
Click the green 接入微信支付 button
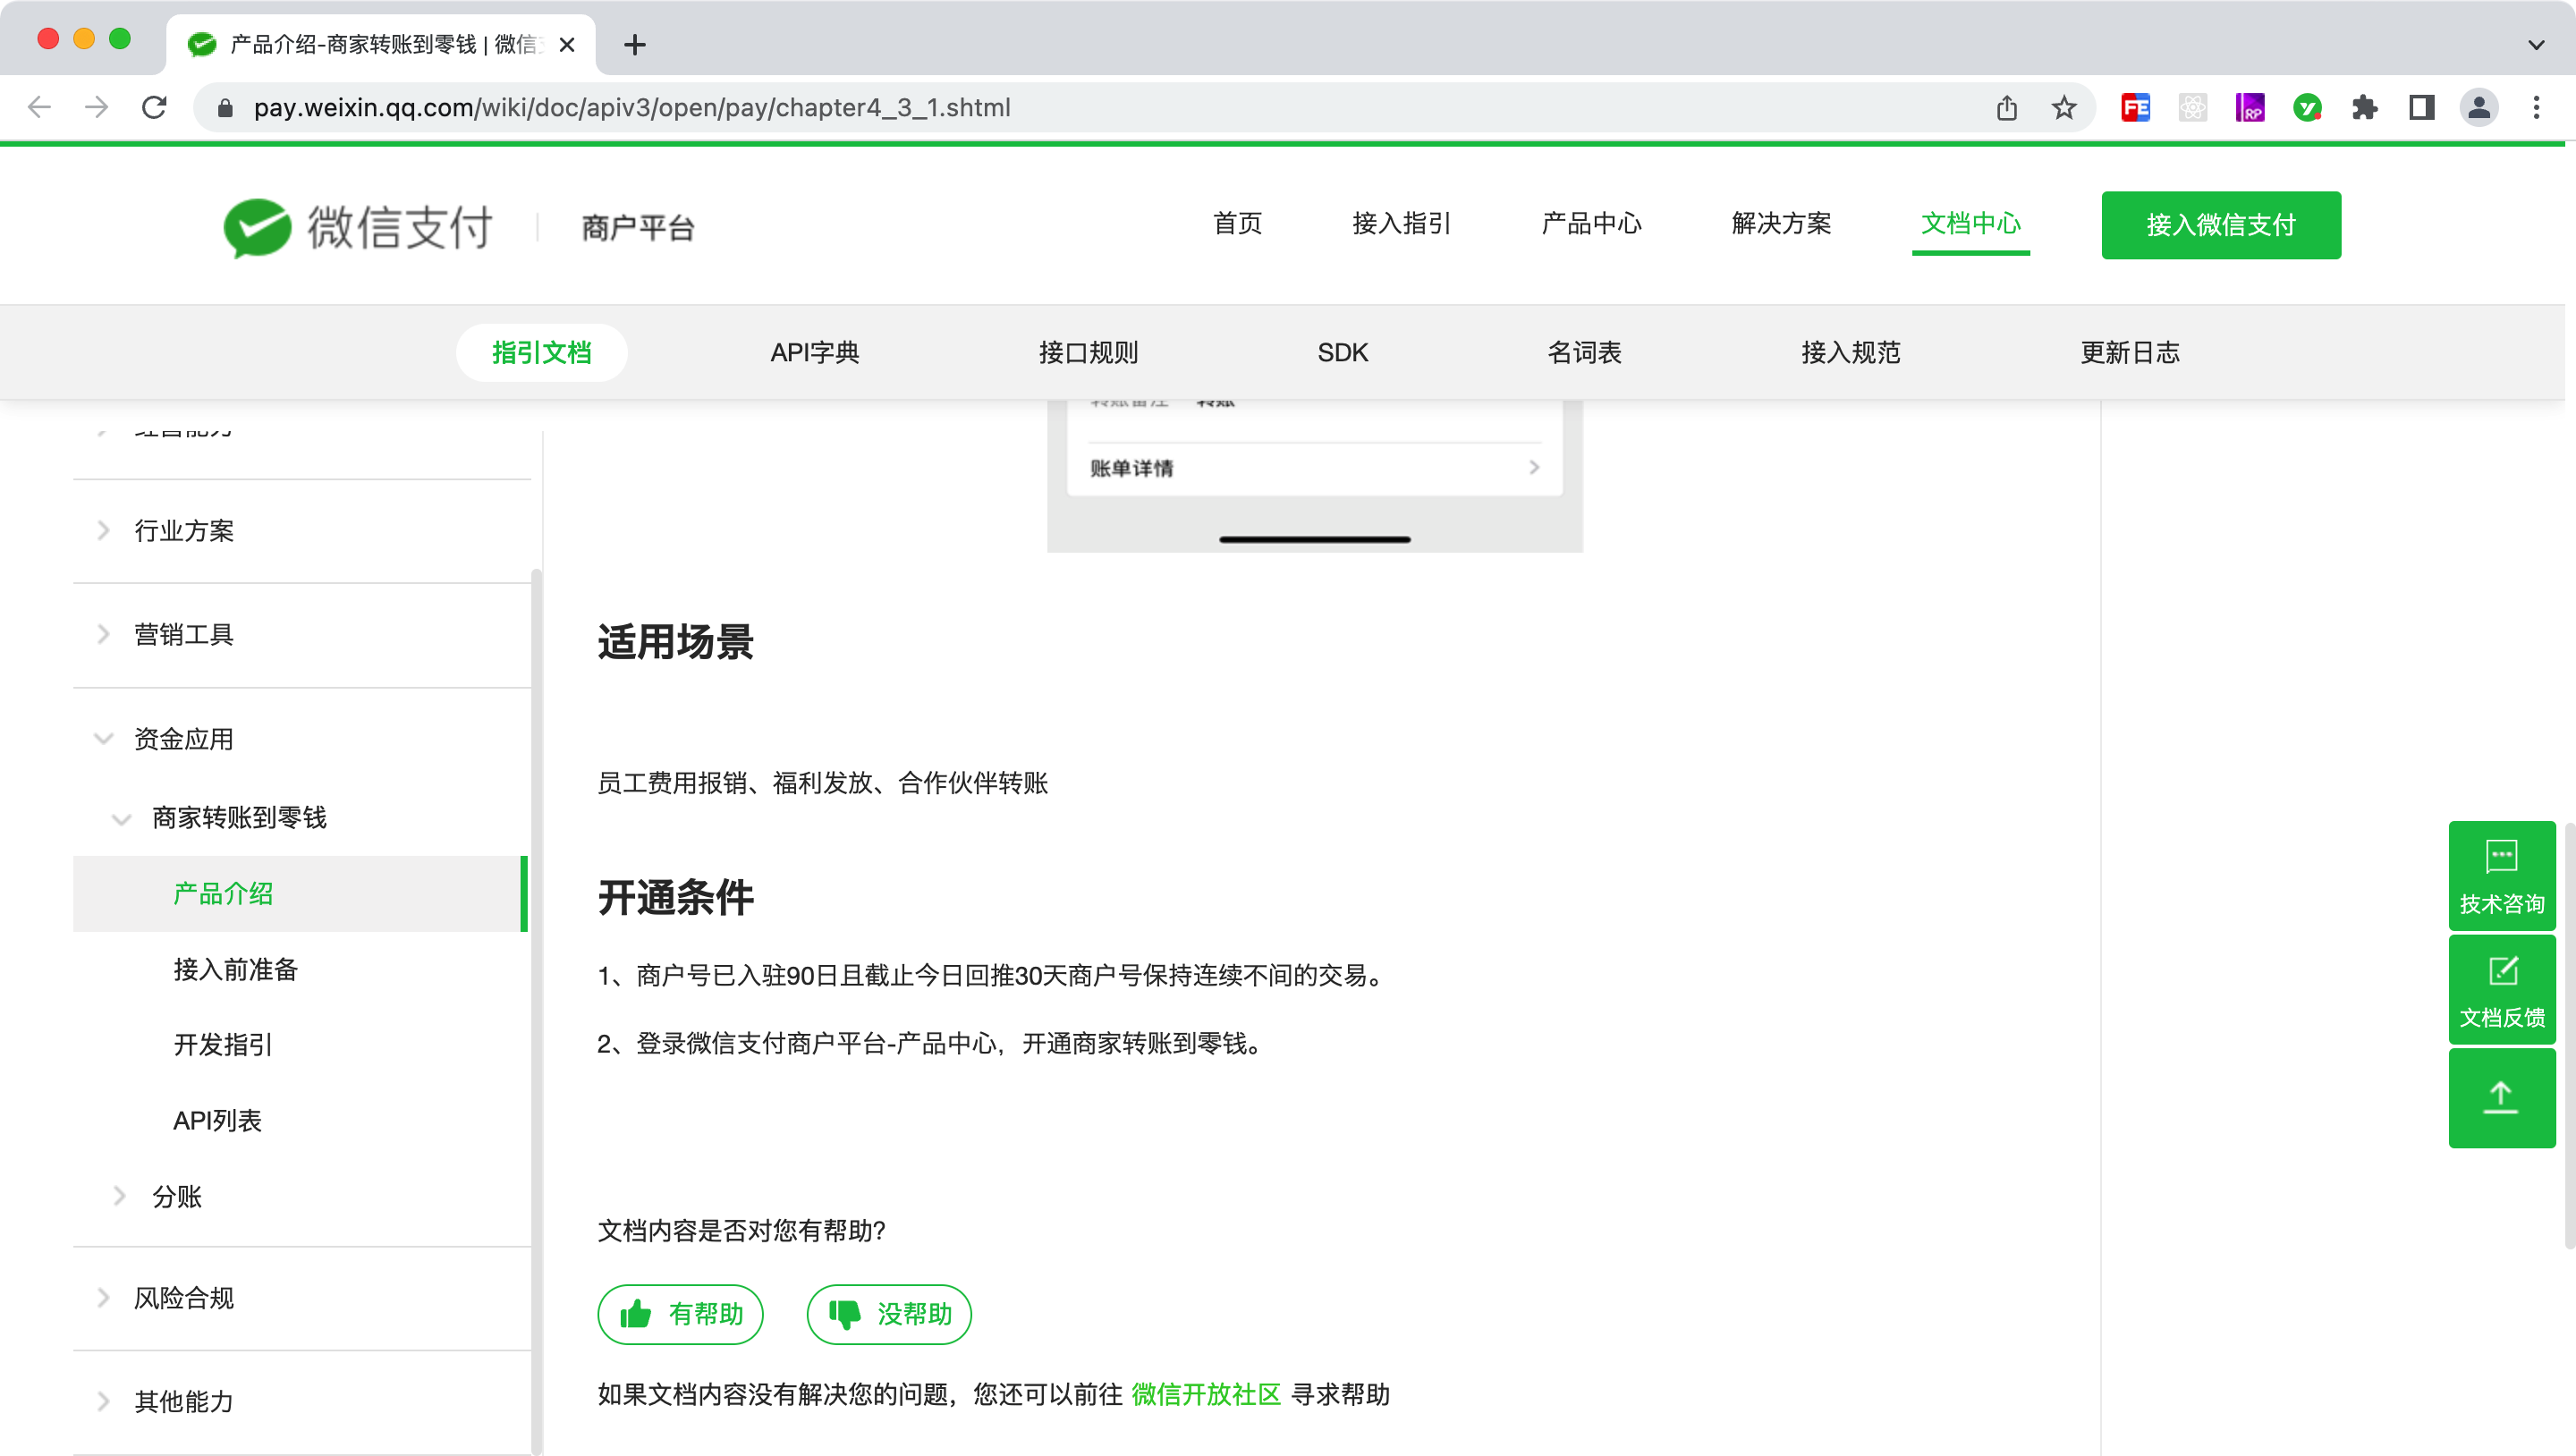point(2220,225)
